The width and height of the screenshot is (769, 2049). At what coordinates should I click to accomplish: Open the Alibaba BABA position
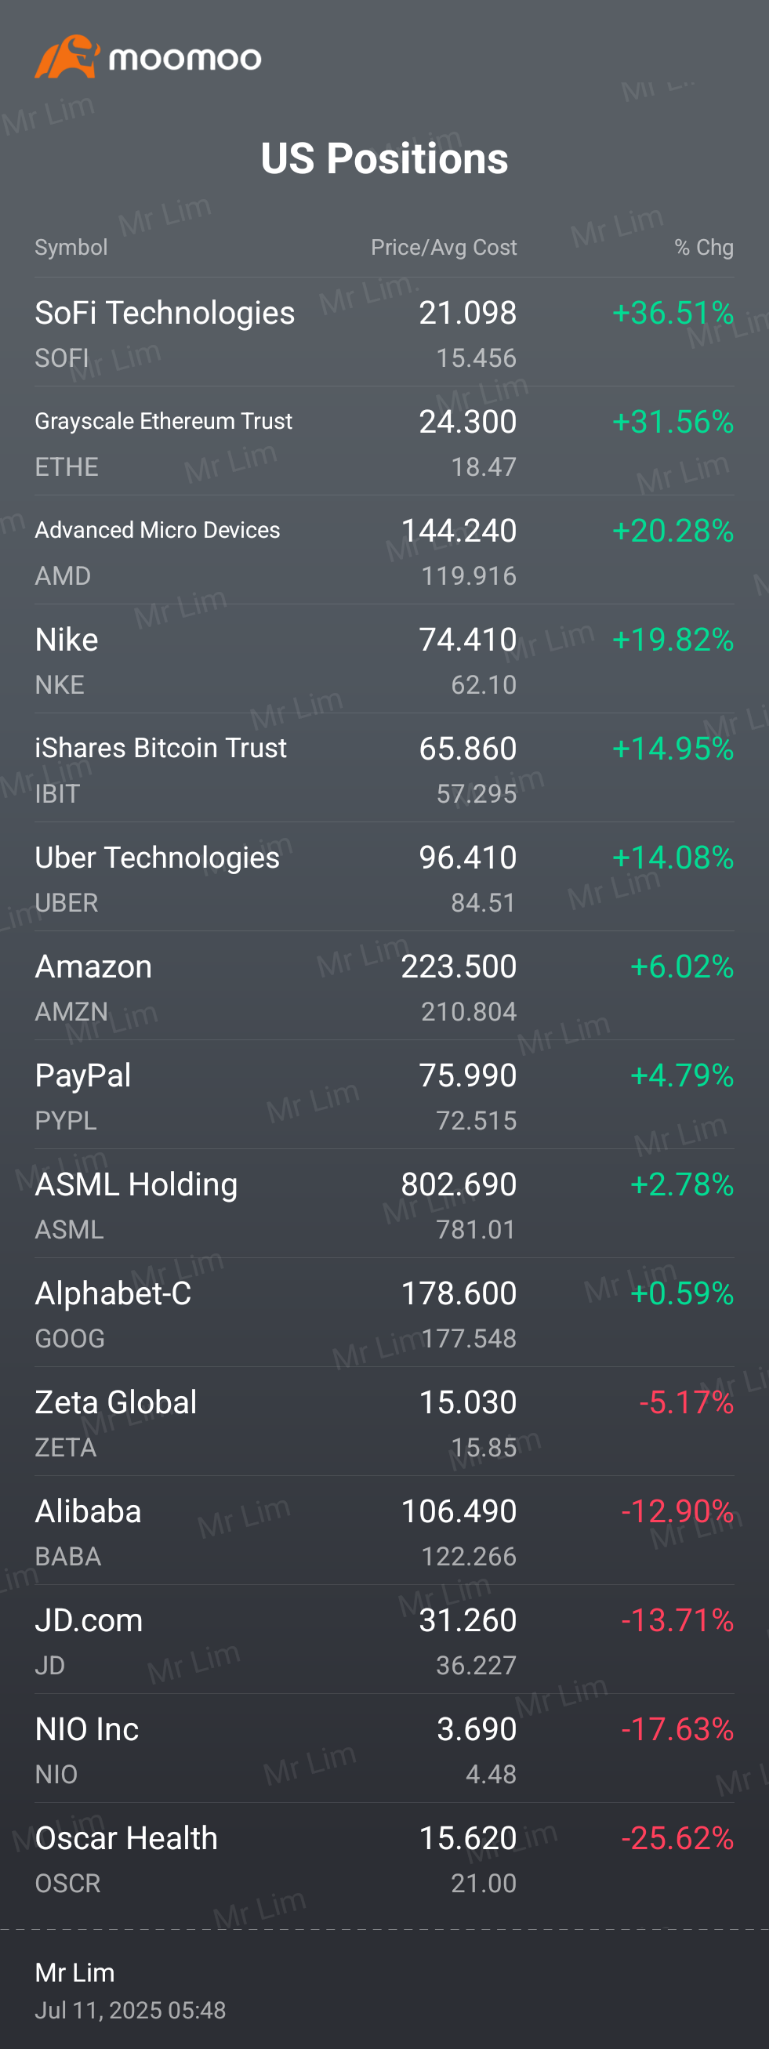point(384,1532)
